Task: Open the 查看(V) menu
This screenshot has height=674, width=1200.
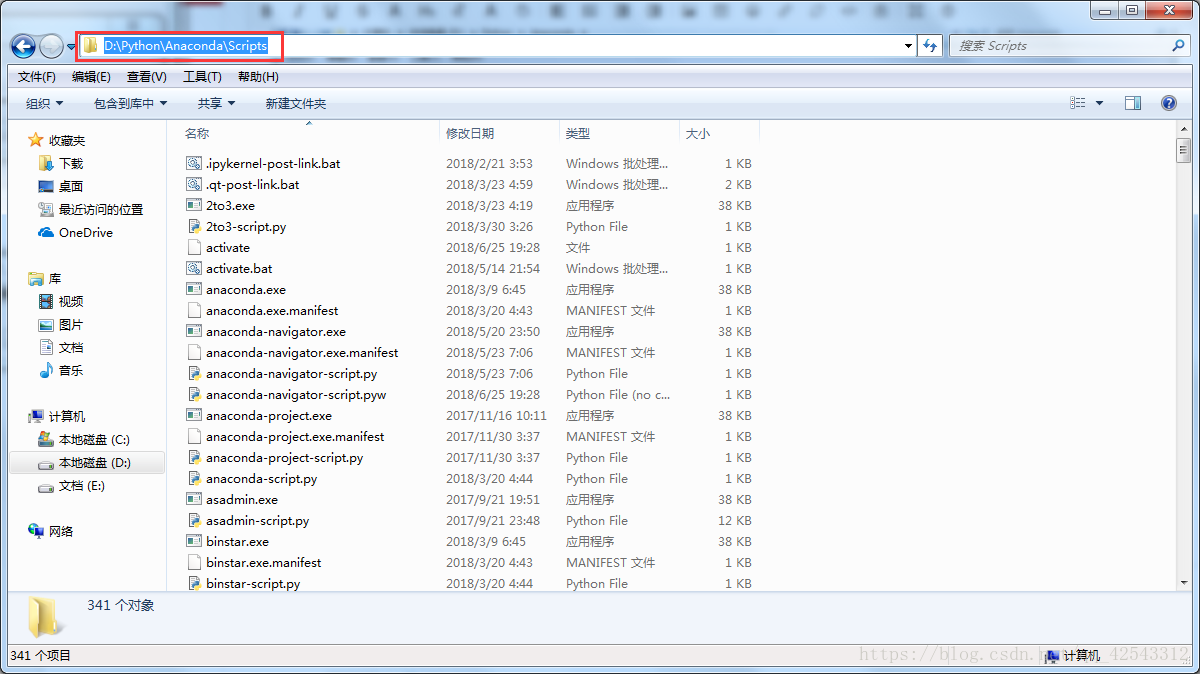Action: coord(147,77)
